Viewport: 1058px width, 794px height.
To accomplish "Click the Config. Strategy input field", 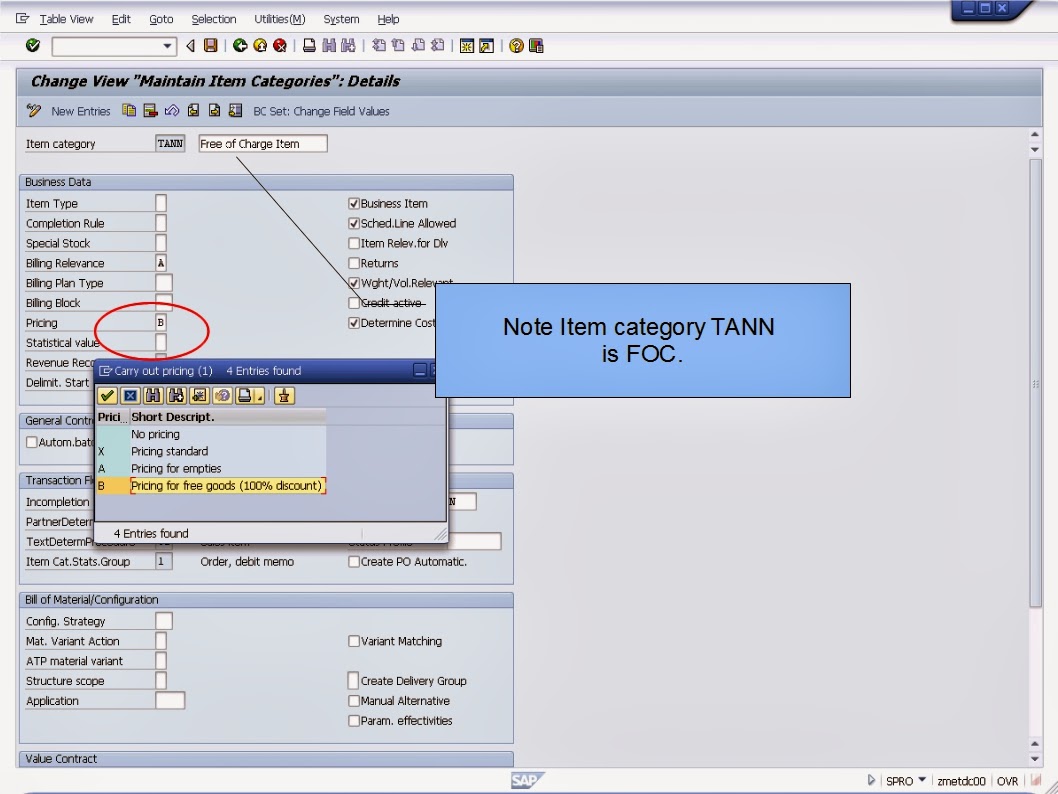I will (163, 621).
